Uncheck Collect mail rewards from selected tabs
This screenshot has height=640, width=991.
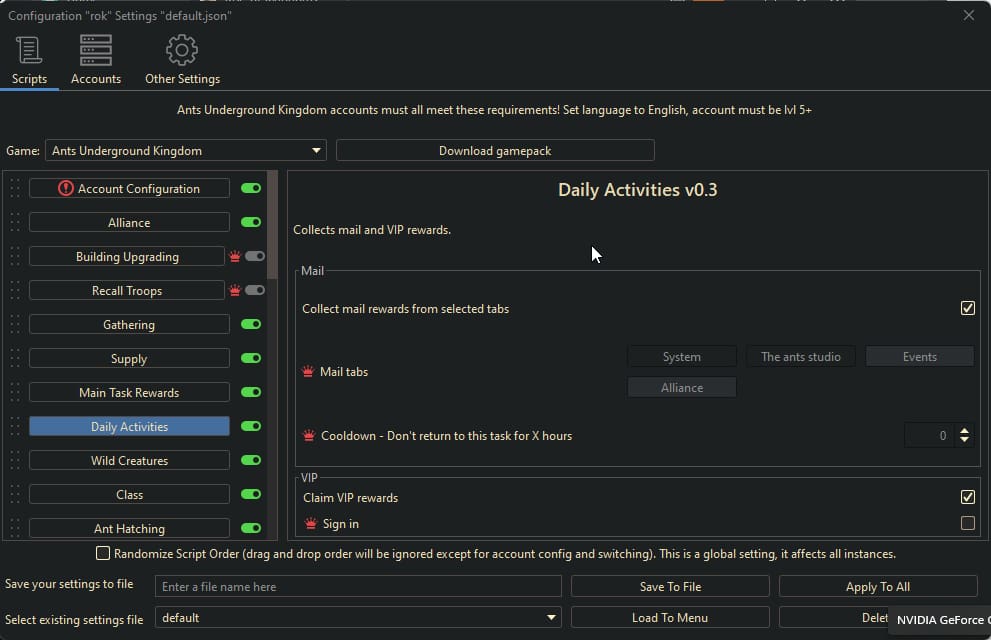(967, 308)
